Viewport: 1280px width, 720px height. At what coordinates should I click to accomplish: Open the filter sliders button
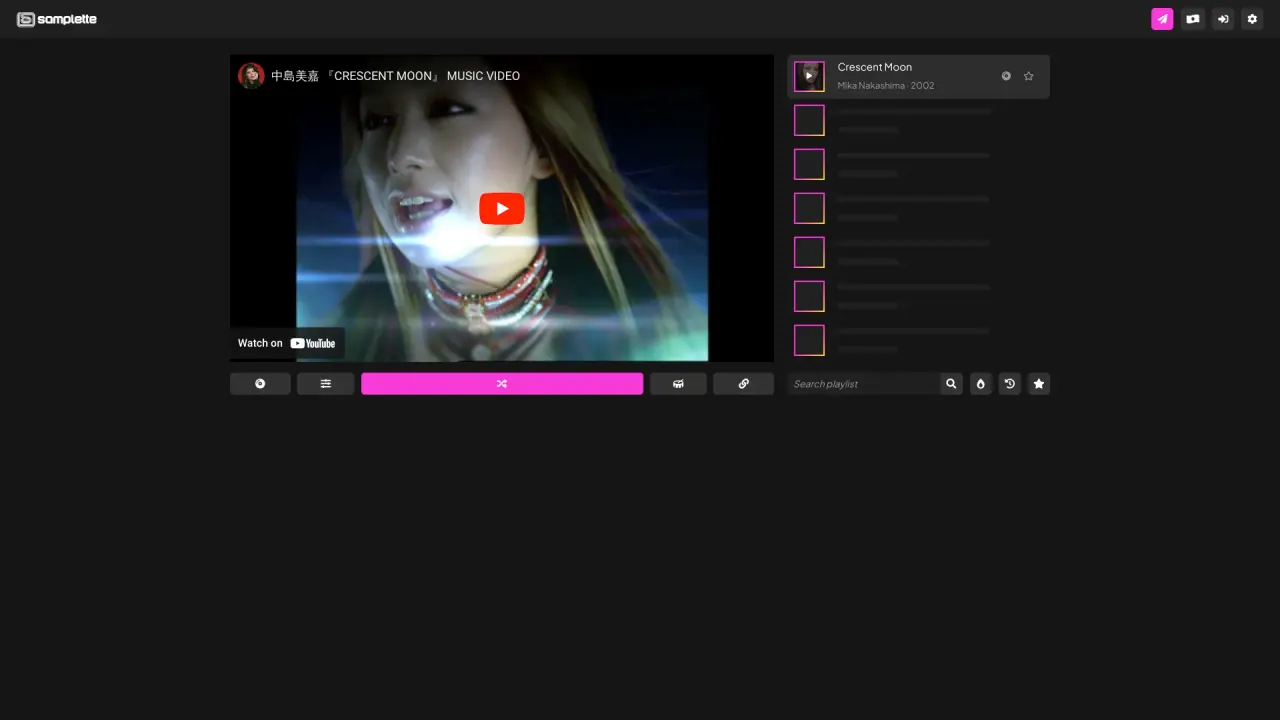pos(326,384)
